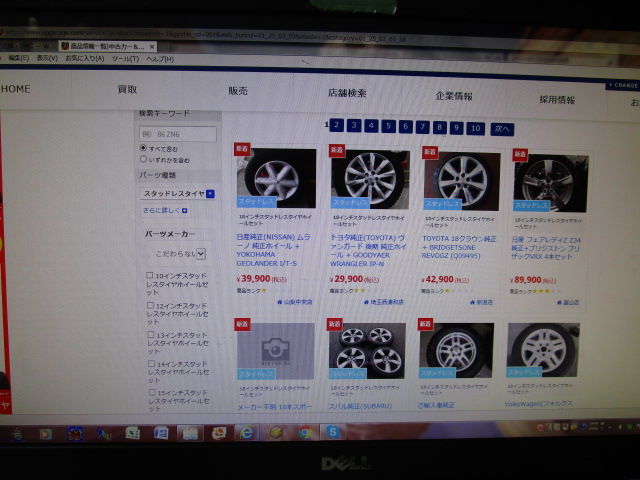Click the VolksWagen wheel thumbnail
640x480 pixels.
(543, 350)
